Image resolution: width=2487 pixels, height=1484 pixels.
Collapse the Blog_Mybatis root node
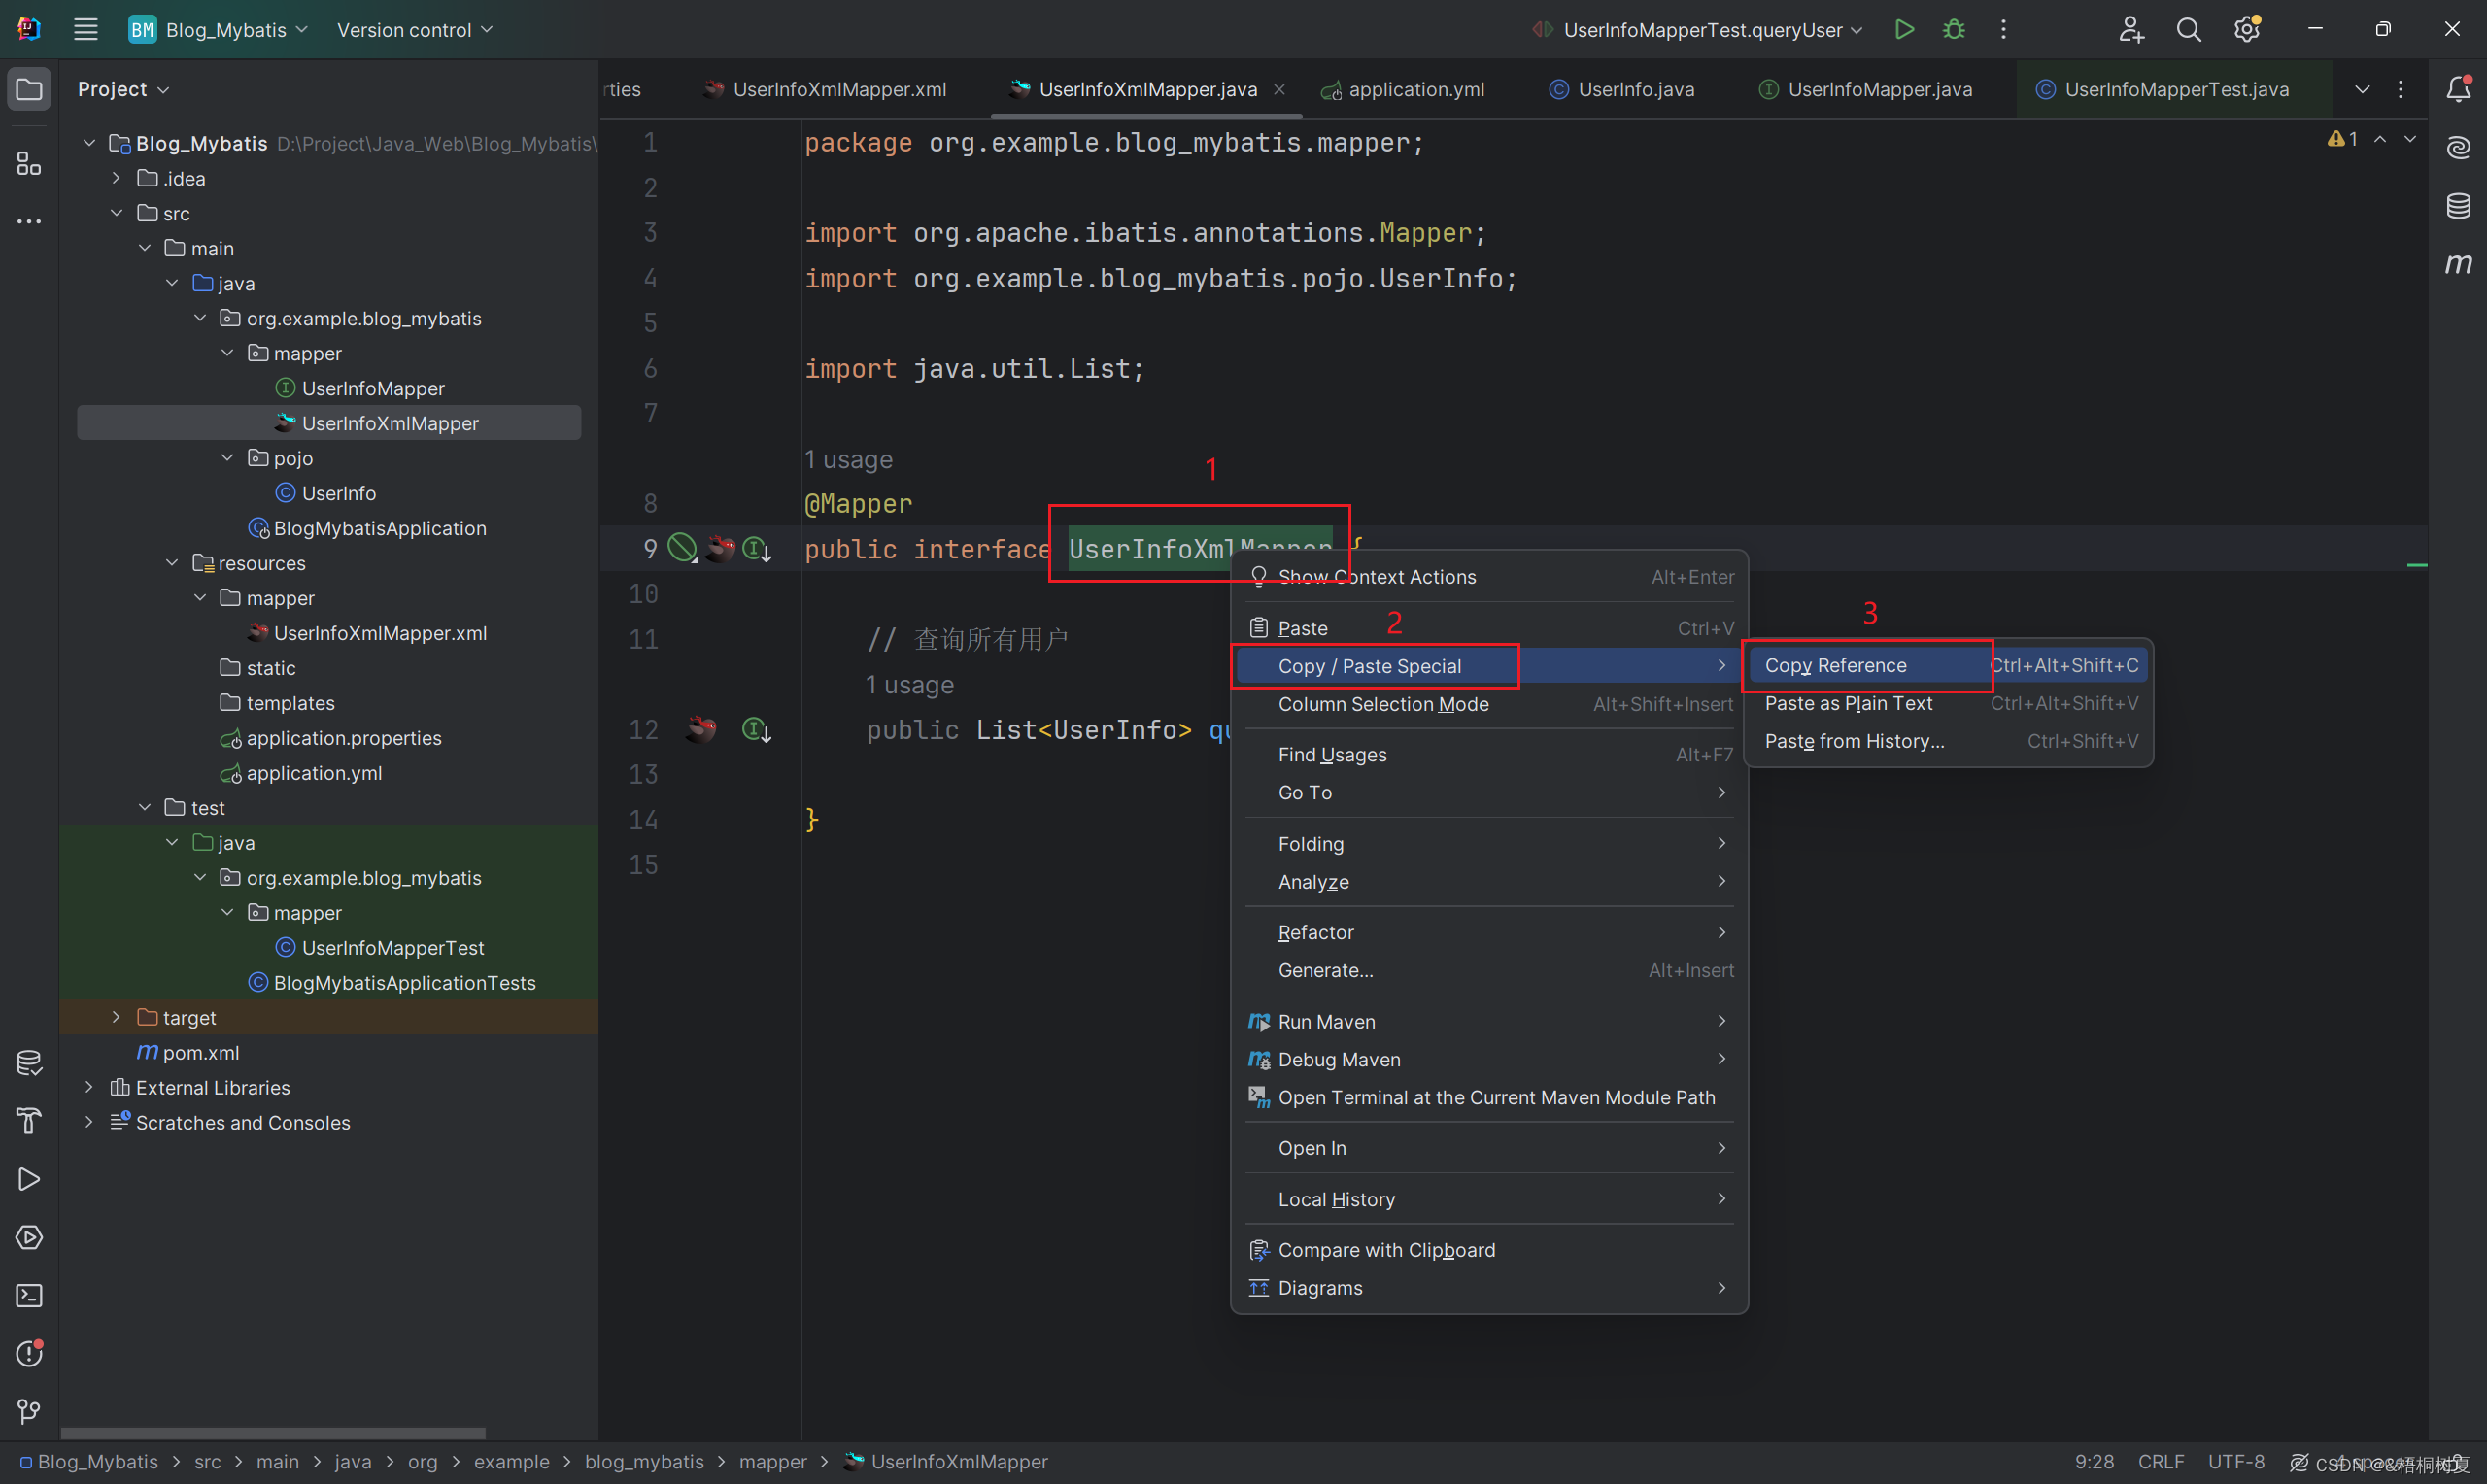pos(89,143)
